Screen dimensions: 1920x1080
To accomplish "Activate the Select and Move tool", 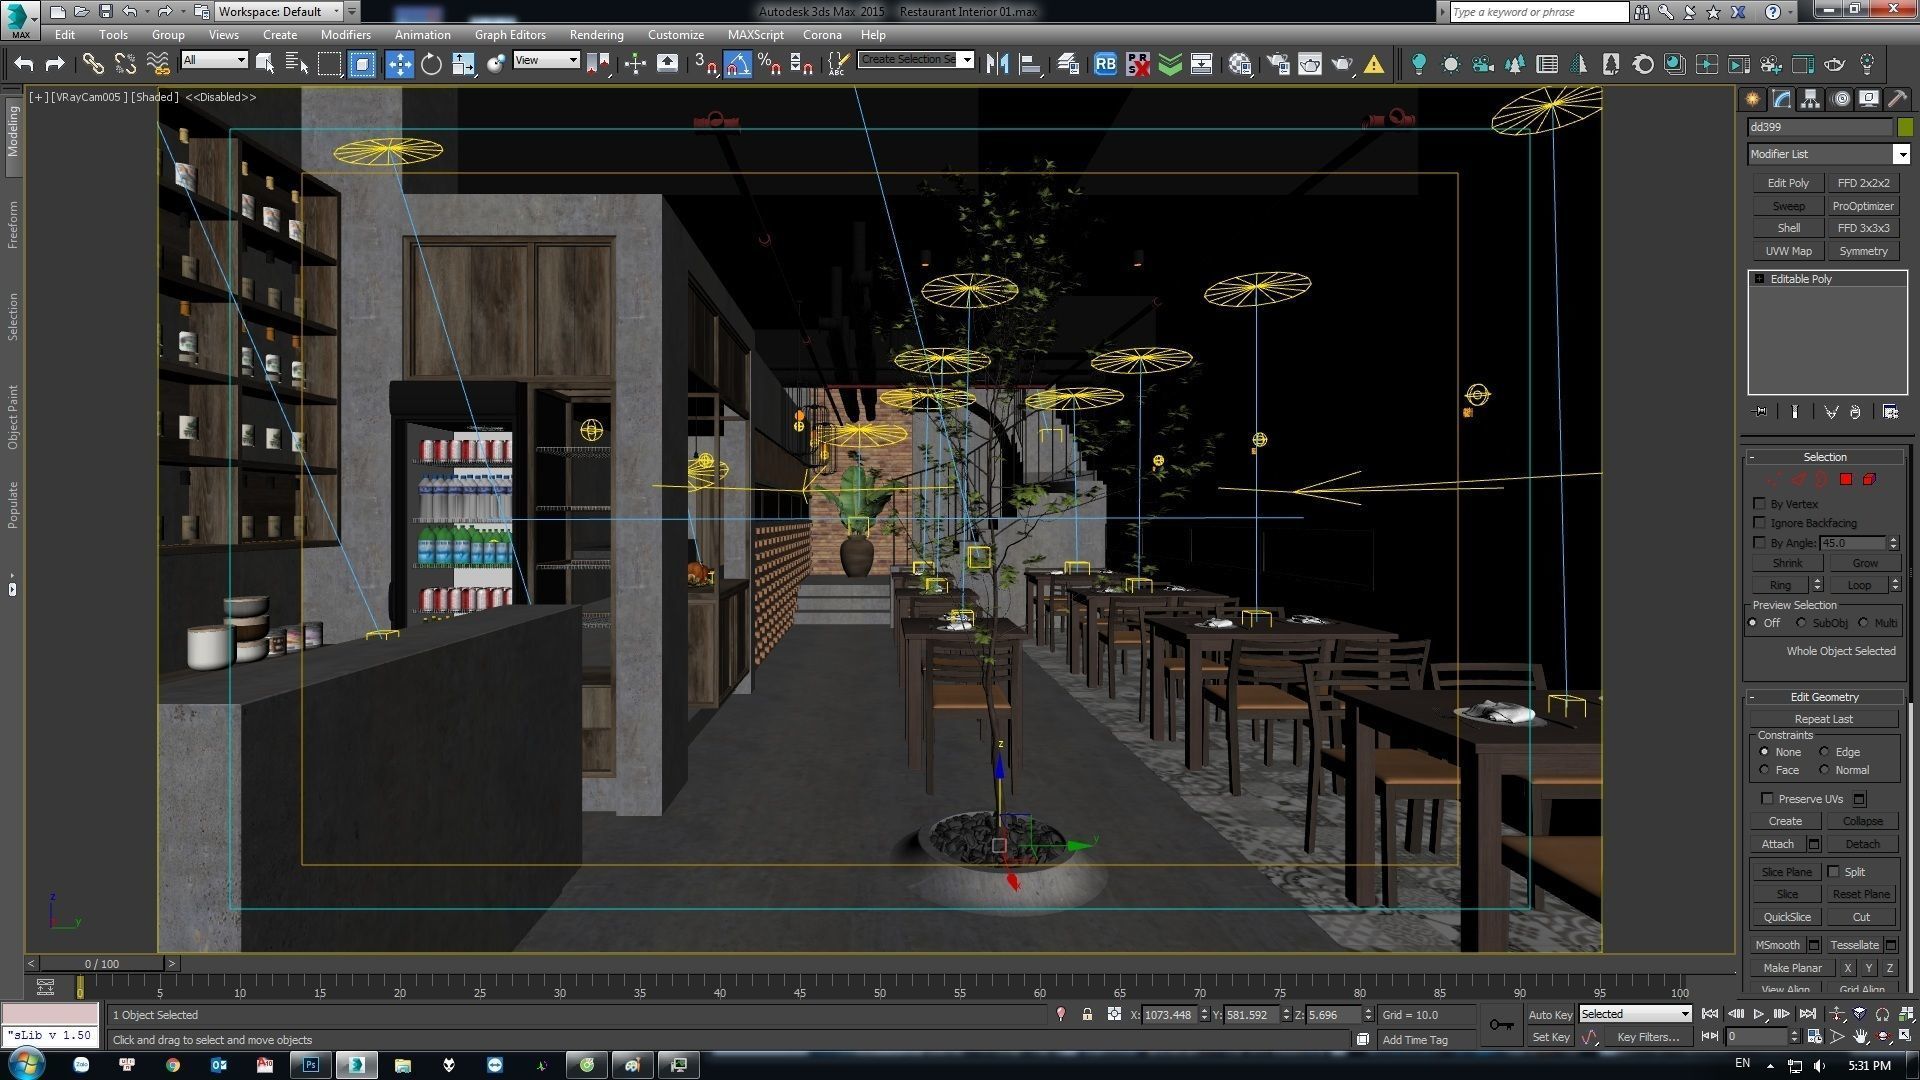I will pyautogui.click(x=399, y=64).
